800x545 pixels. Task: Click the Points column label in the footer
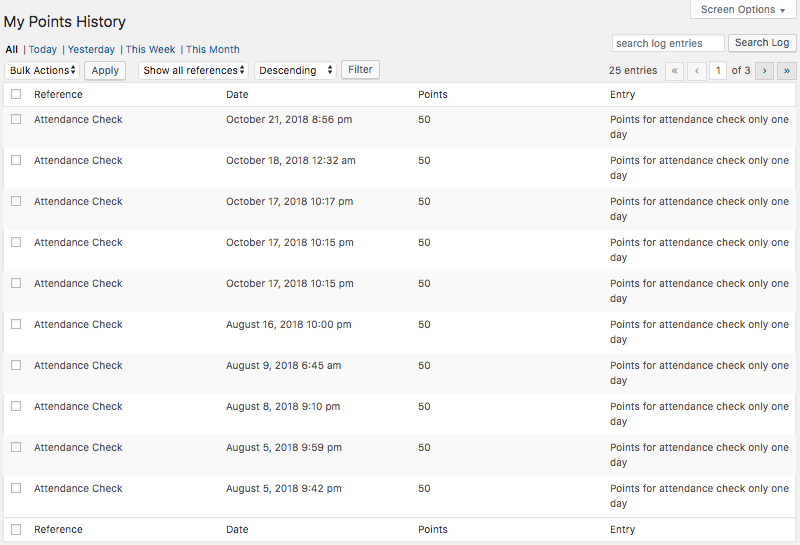(433, 530)
